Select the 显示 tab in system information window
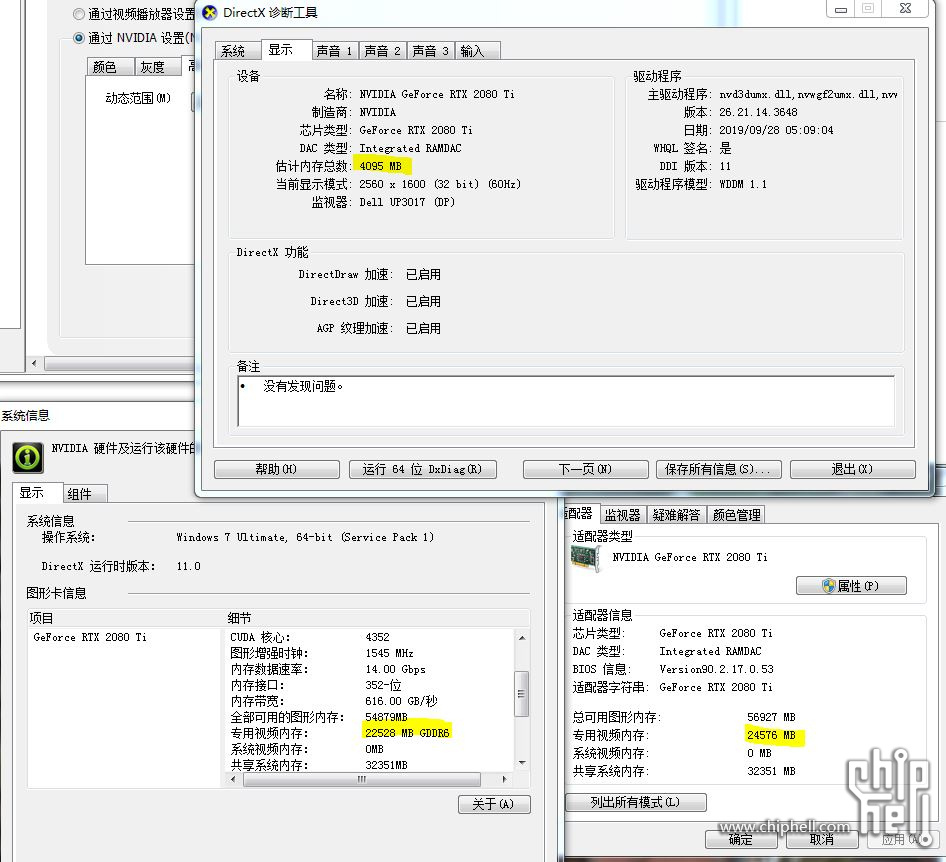The image size is (946, 862). (x=37, y=492)
